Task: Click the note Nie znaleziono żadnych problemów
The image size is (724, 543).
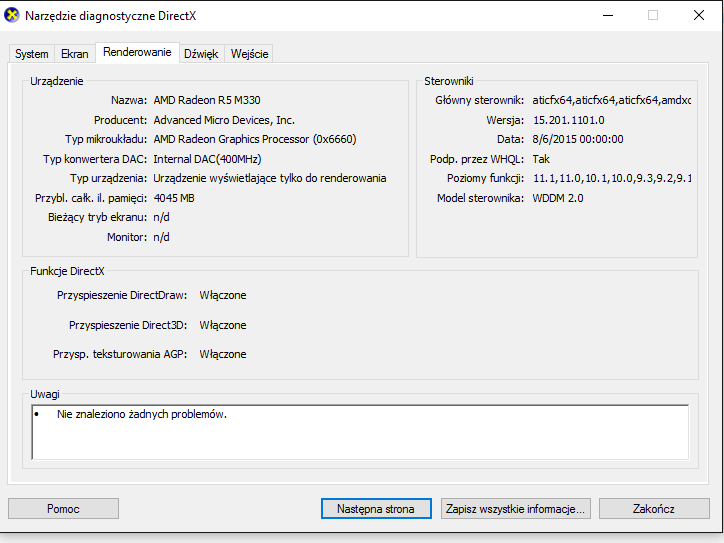Action: coord(142,414)
